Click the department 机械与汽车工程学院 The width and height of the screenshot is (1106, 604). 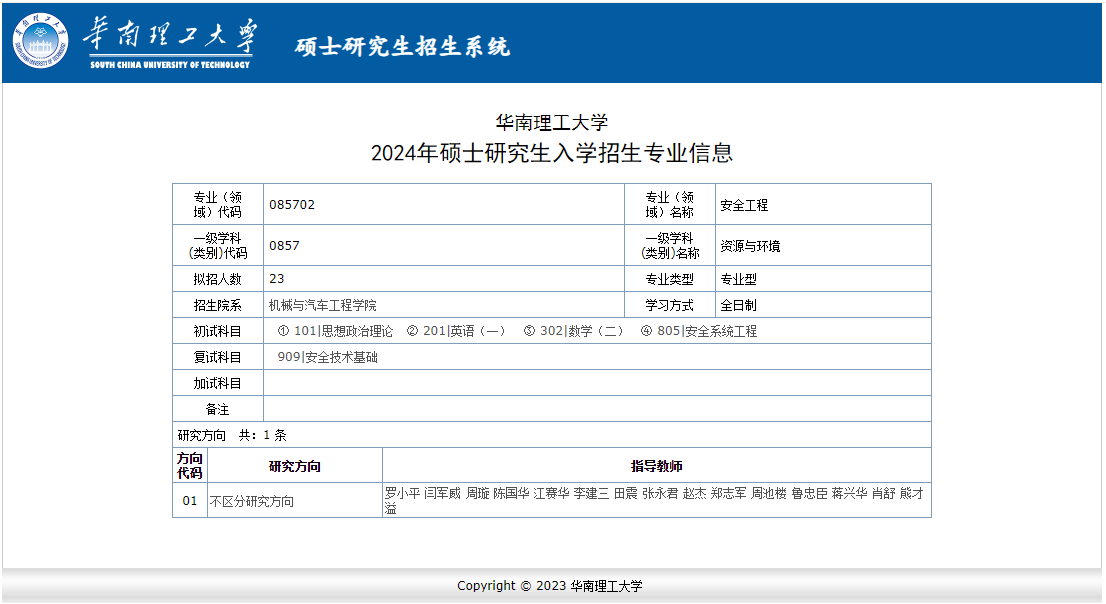(x=322, y=306)
